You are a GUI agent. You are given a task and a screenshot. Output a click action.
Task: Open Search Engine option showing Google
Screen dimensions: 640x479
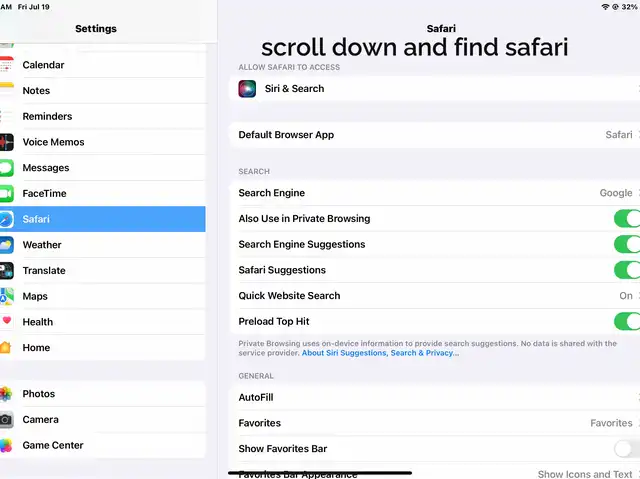(436, 193)
